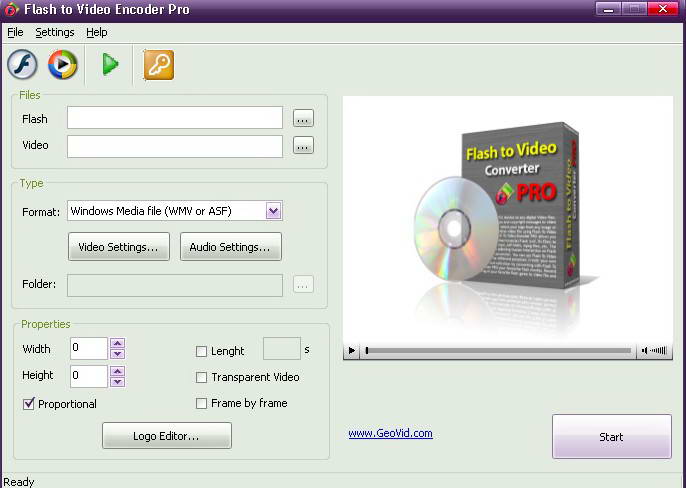
Task: Open the Format dropdown list
Action: click(x=273, y=211)
